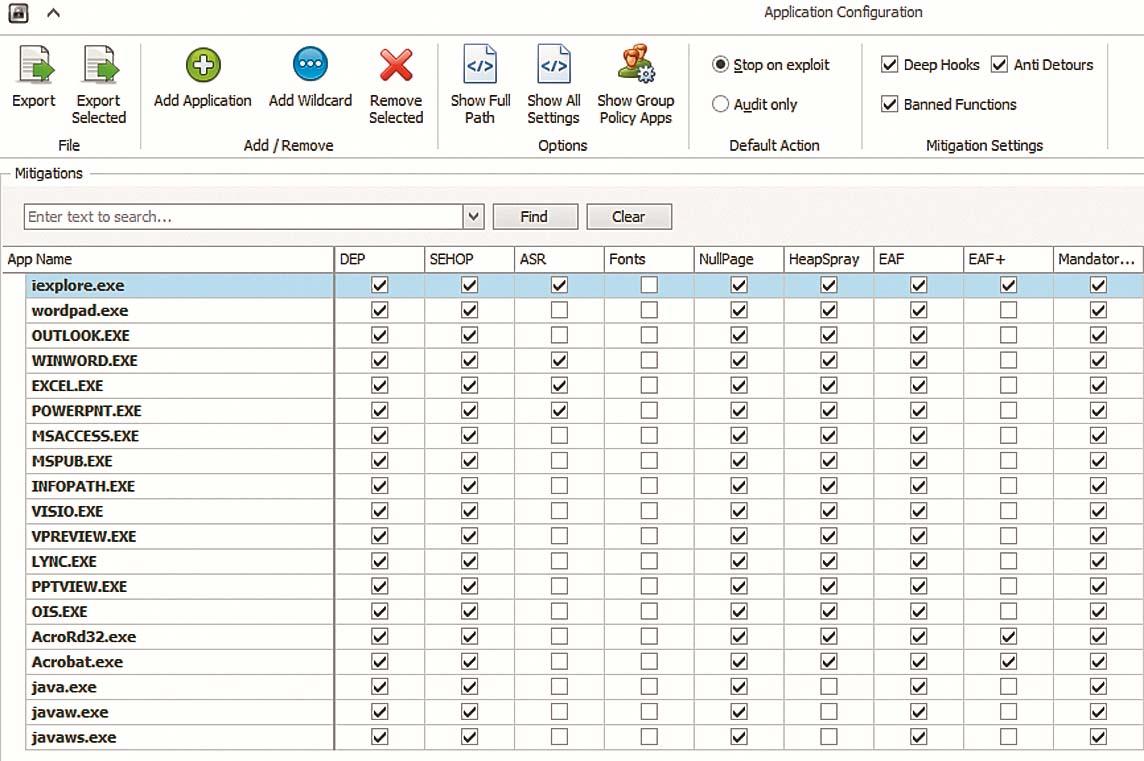The image size is (1144, 761).
Task: Uncheck the Anti Detours option
Action: (1000, 65)
